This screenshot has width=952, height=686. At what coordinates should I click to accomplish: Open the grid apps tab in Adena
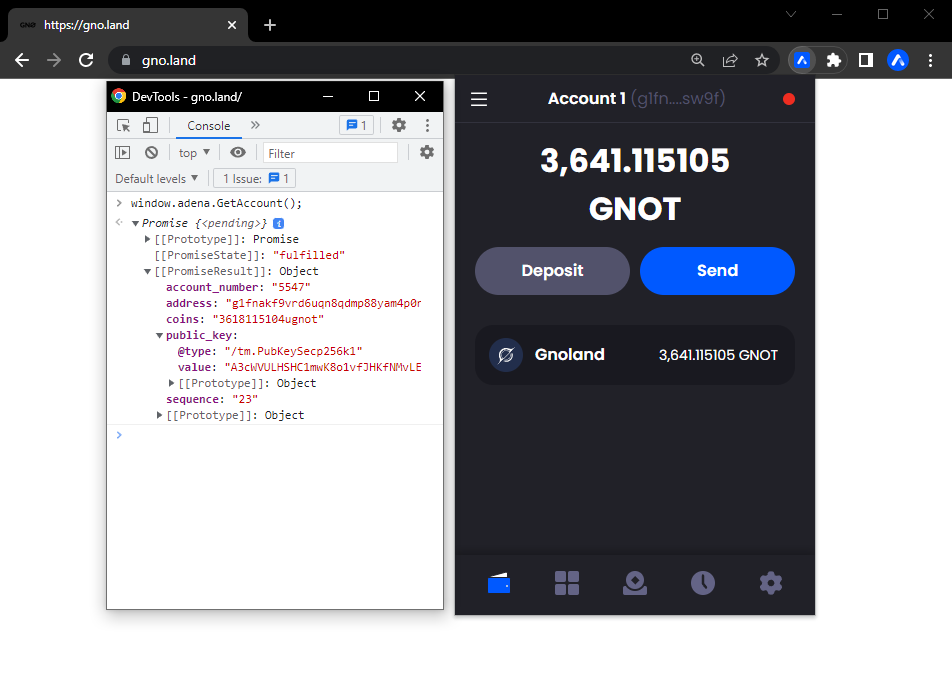tap(566, 583)
